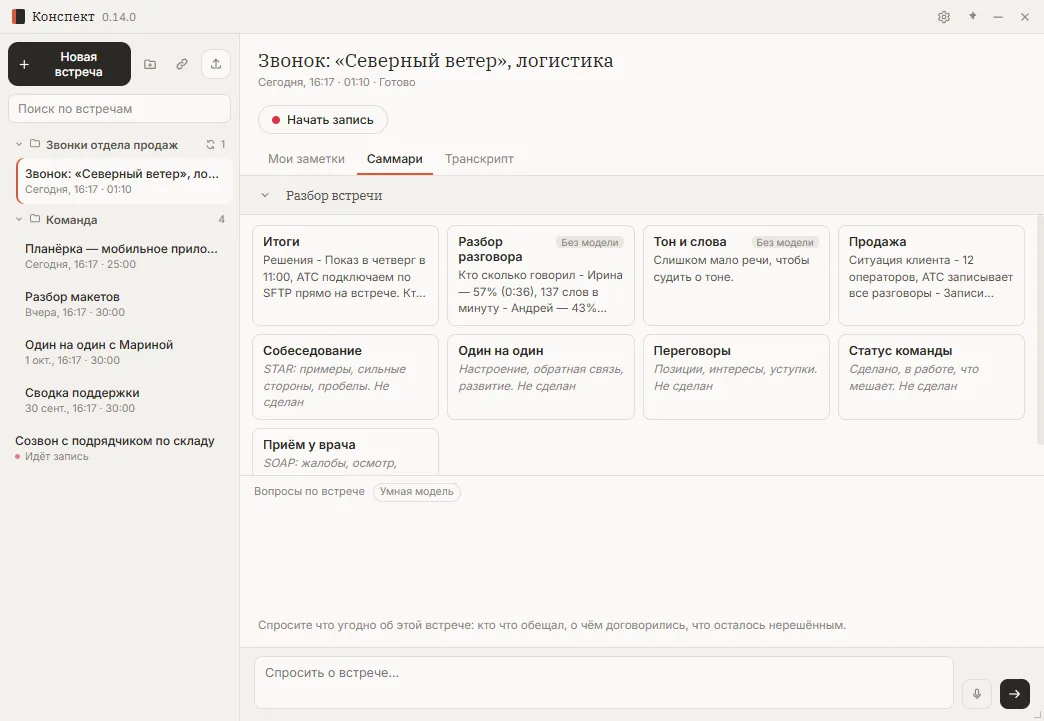Viewport: 1044px width, 721px height.
Task: Open the Тон и слова card
Action: click(x=736, y=276)
